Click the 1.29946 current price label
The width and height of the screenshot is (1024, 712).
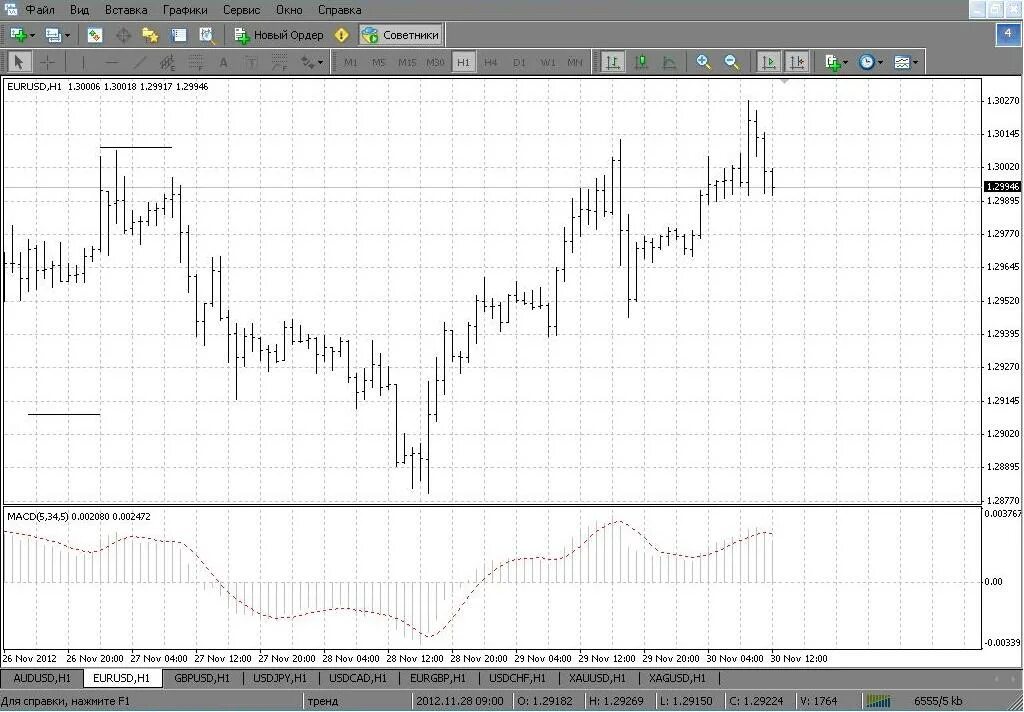[1003, 187]
